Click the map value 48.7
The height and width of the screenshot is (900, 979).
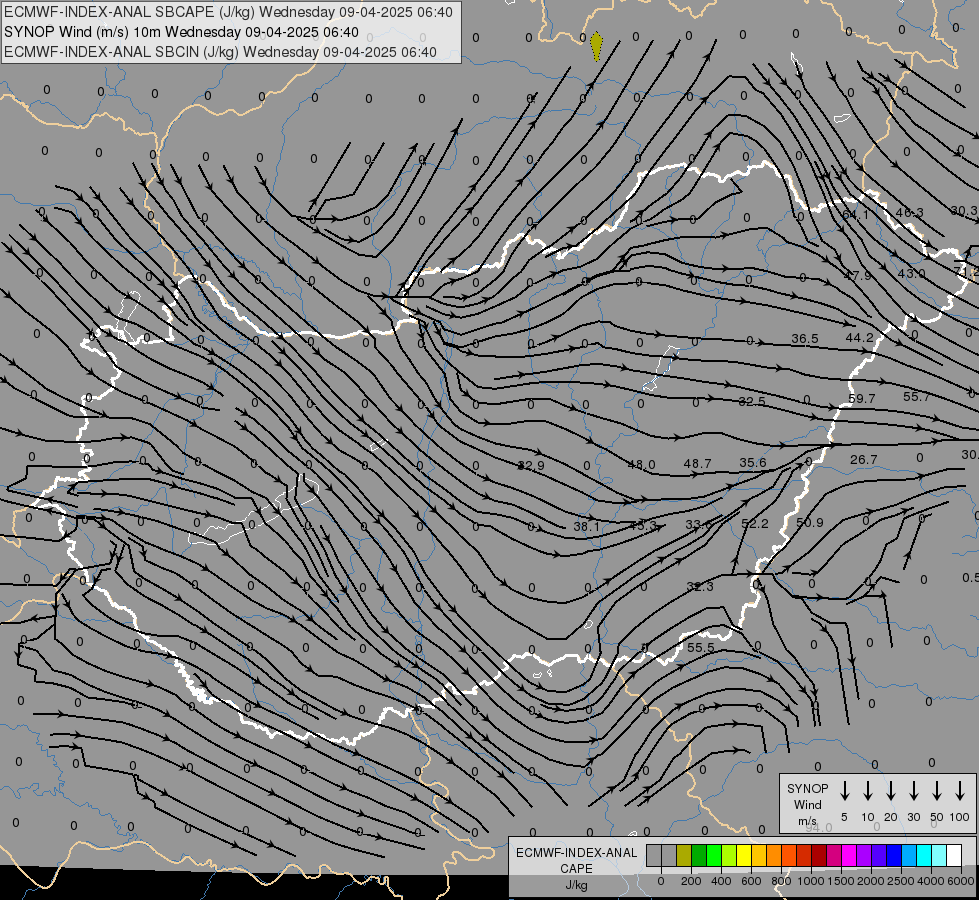tap(697, 463)
